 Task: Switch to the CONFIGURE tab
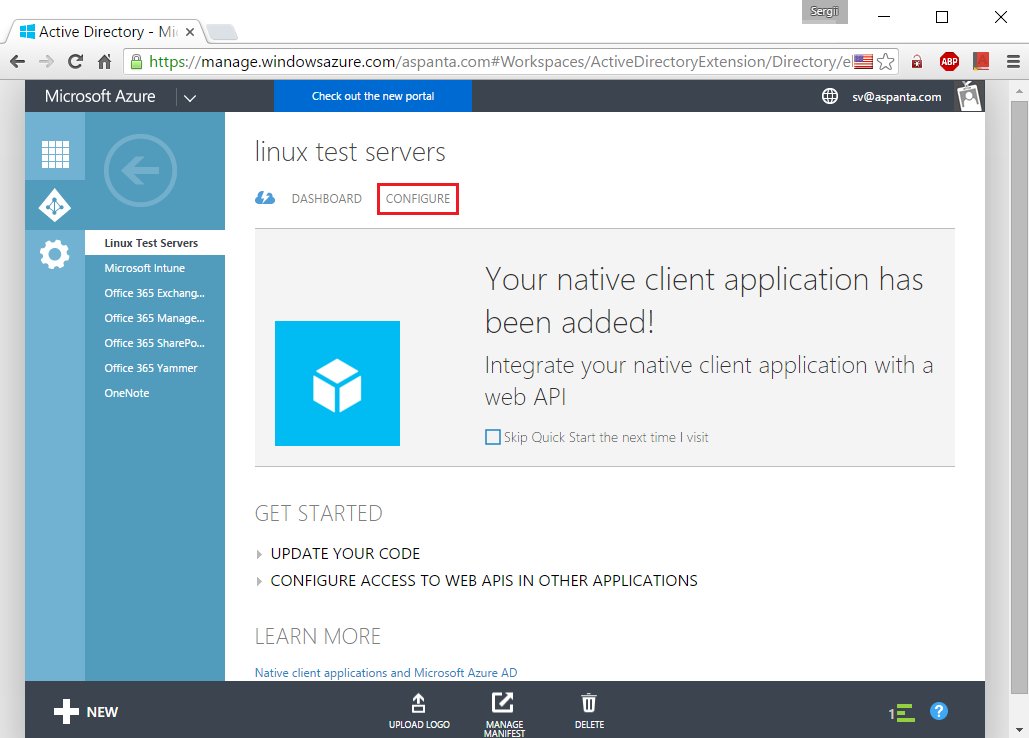[417, 198]
